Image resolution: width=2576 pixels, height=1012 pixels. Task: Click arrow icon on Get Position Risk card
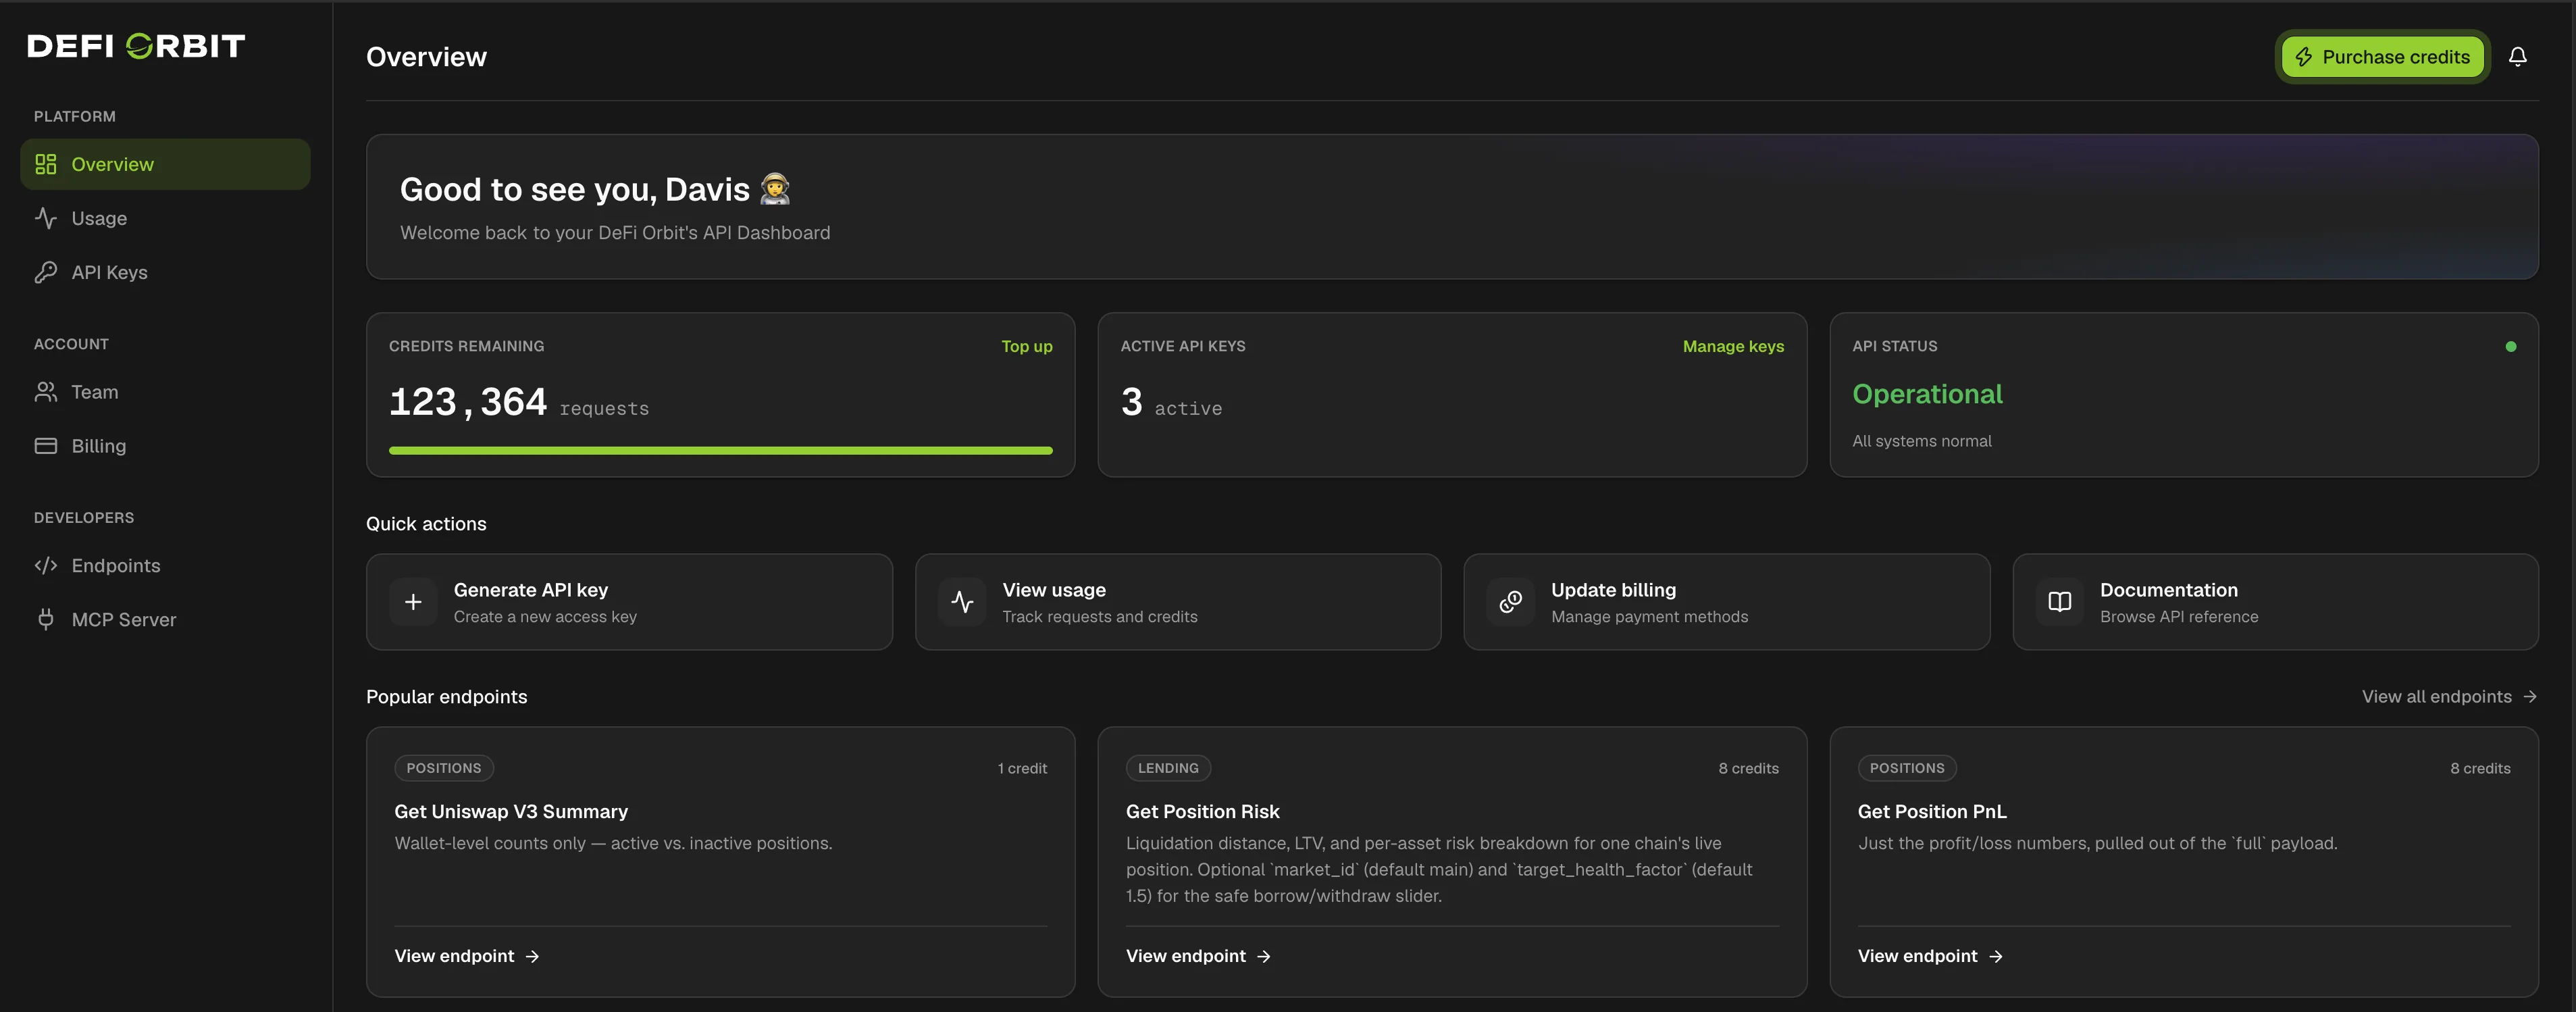1264,957
